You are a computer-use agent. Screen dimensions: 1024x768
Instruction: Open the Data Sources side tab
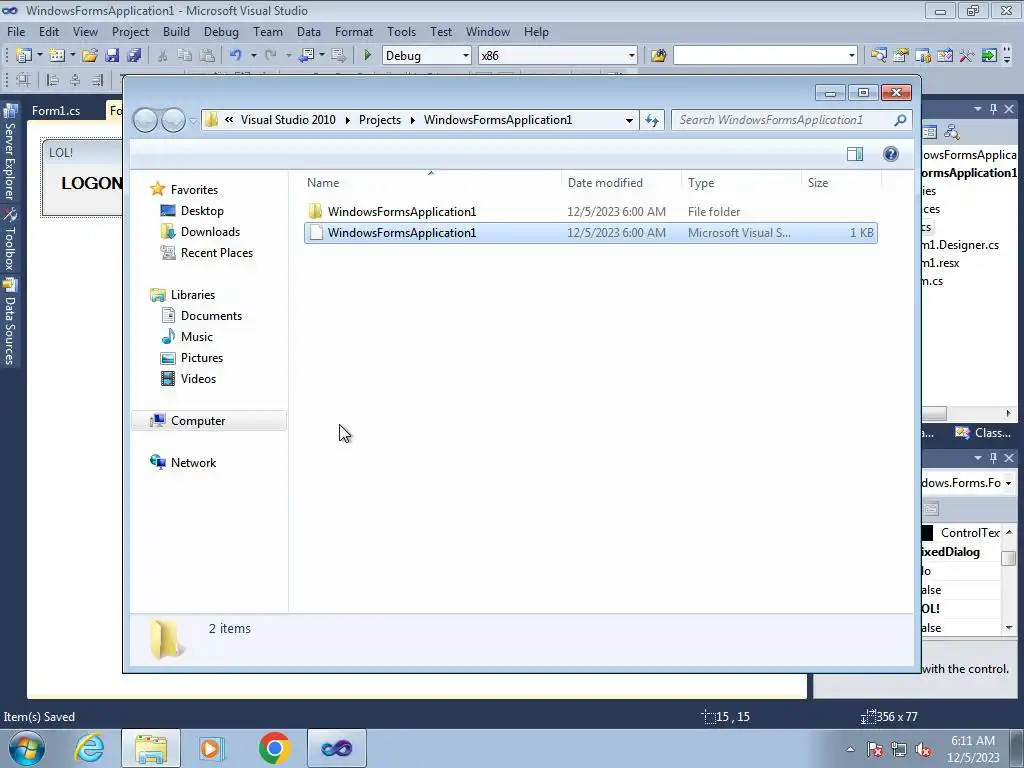(x=10, y=322)
